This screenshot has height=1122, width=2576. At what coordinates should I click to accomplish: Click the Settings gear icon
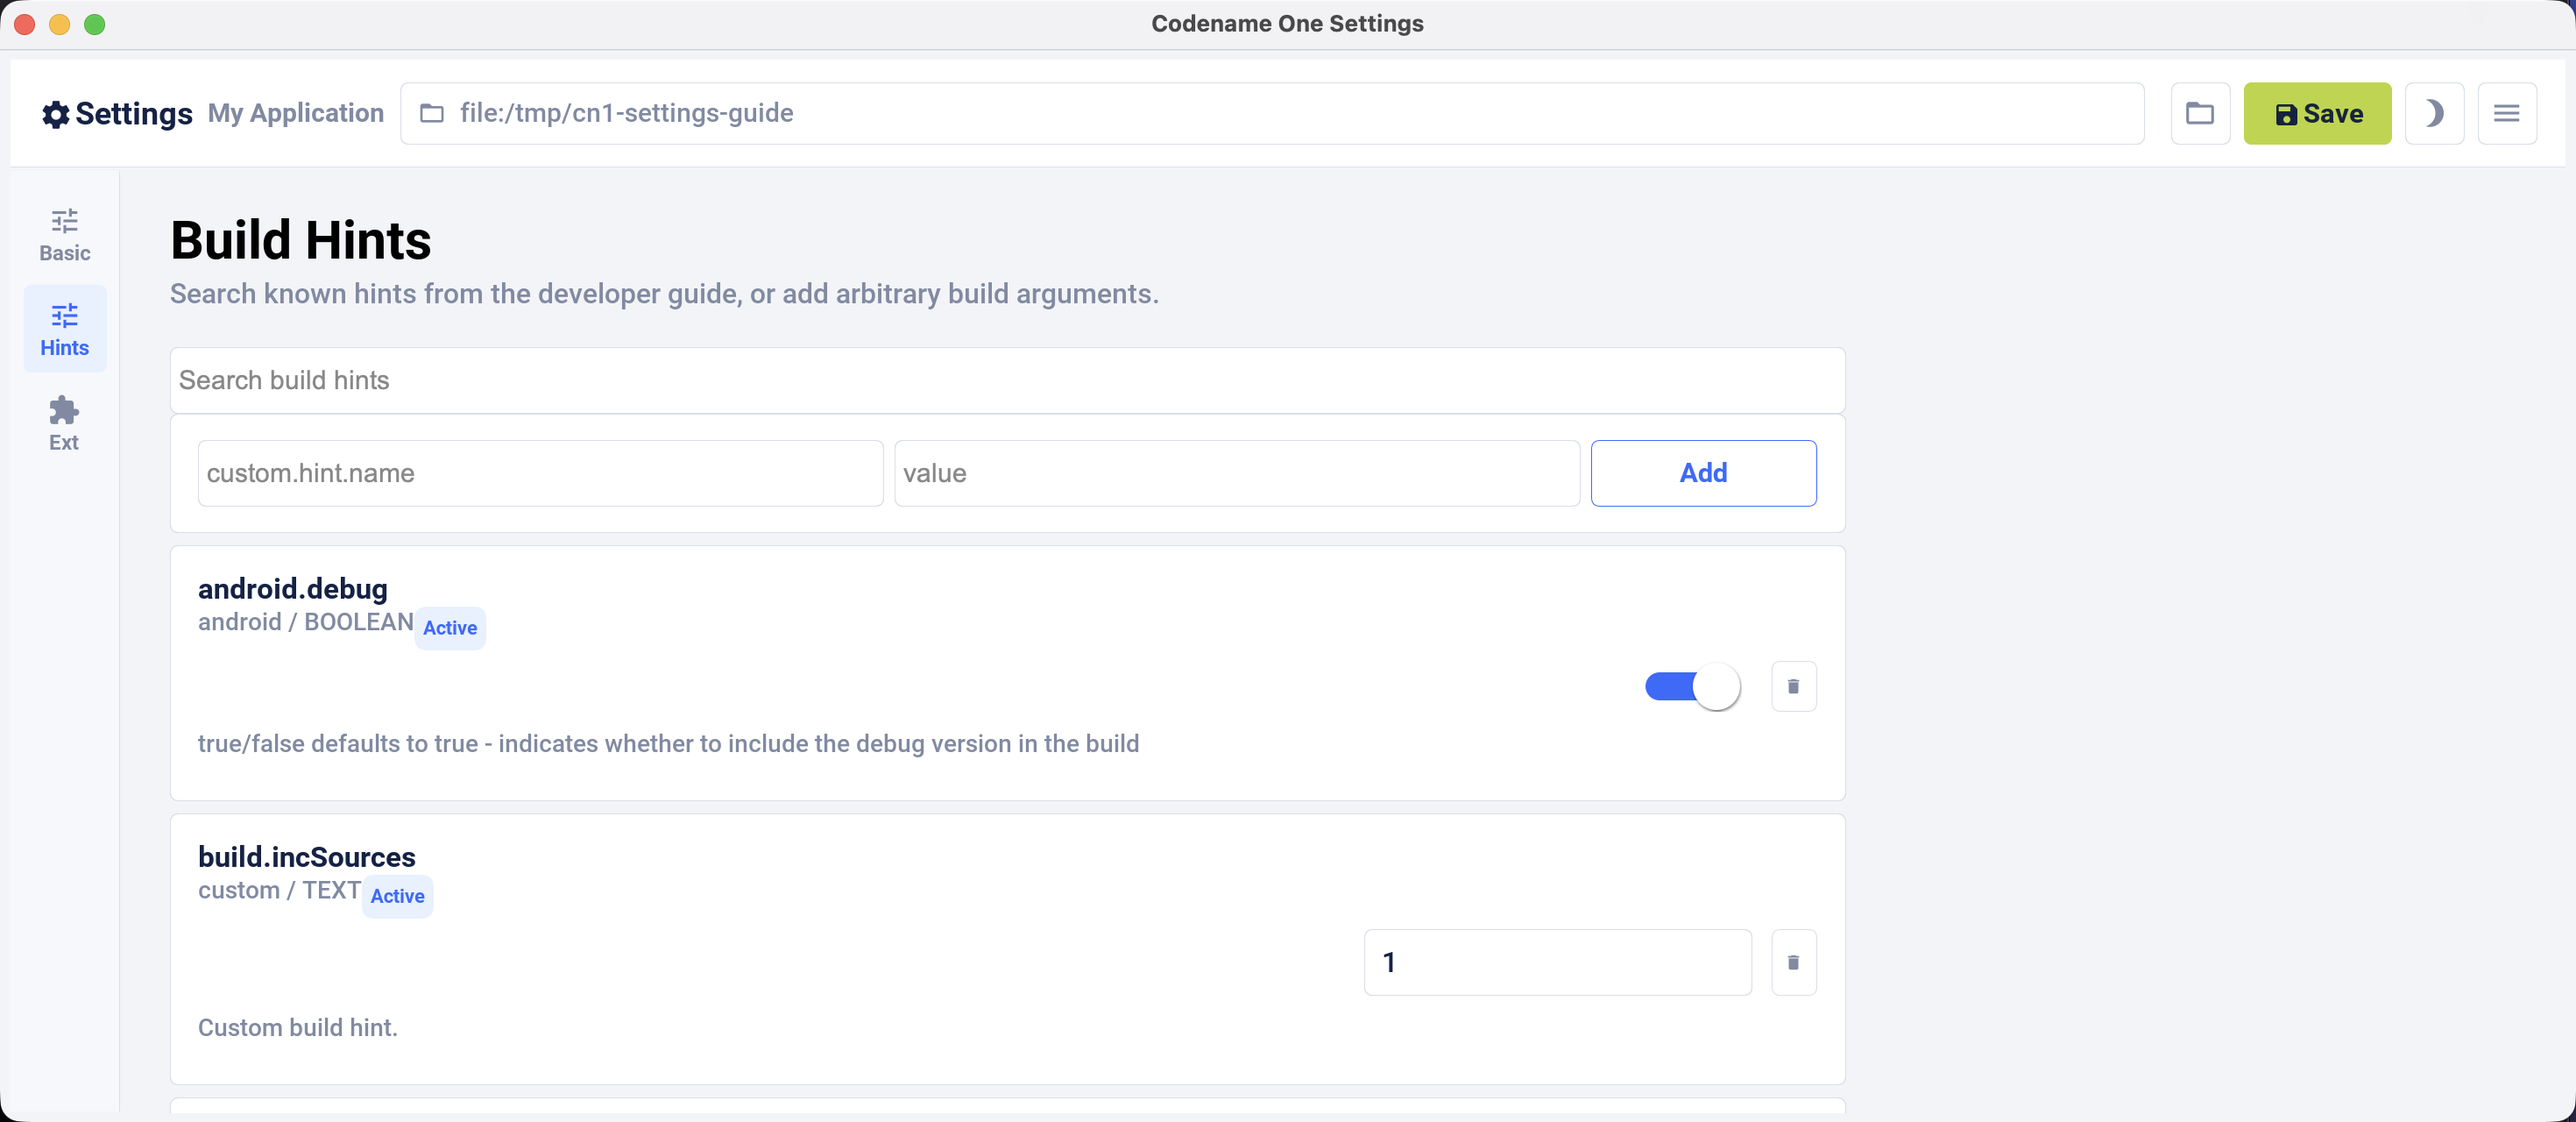point(56,114)
